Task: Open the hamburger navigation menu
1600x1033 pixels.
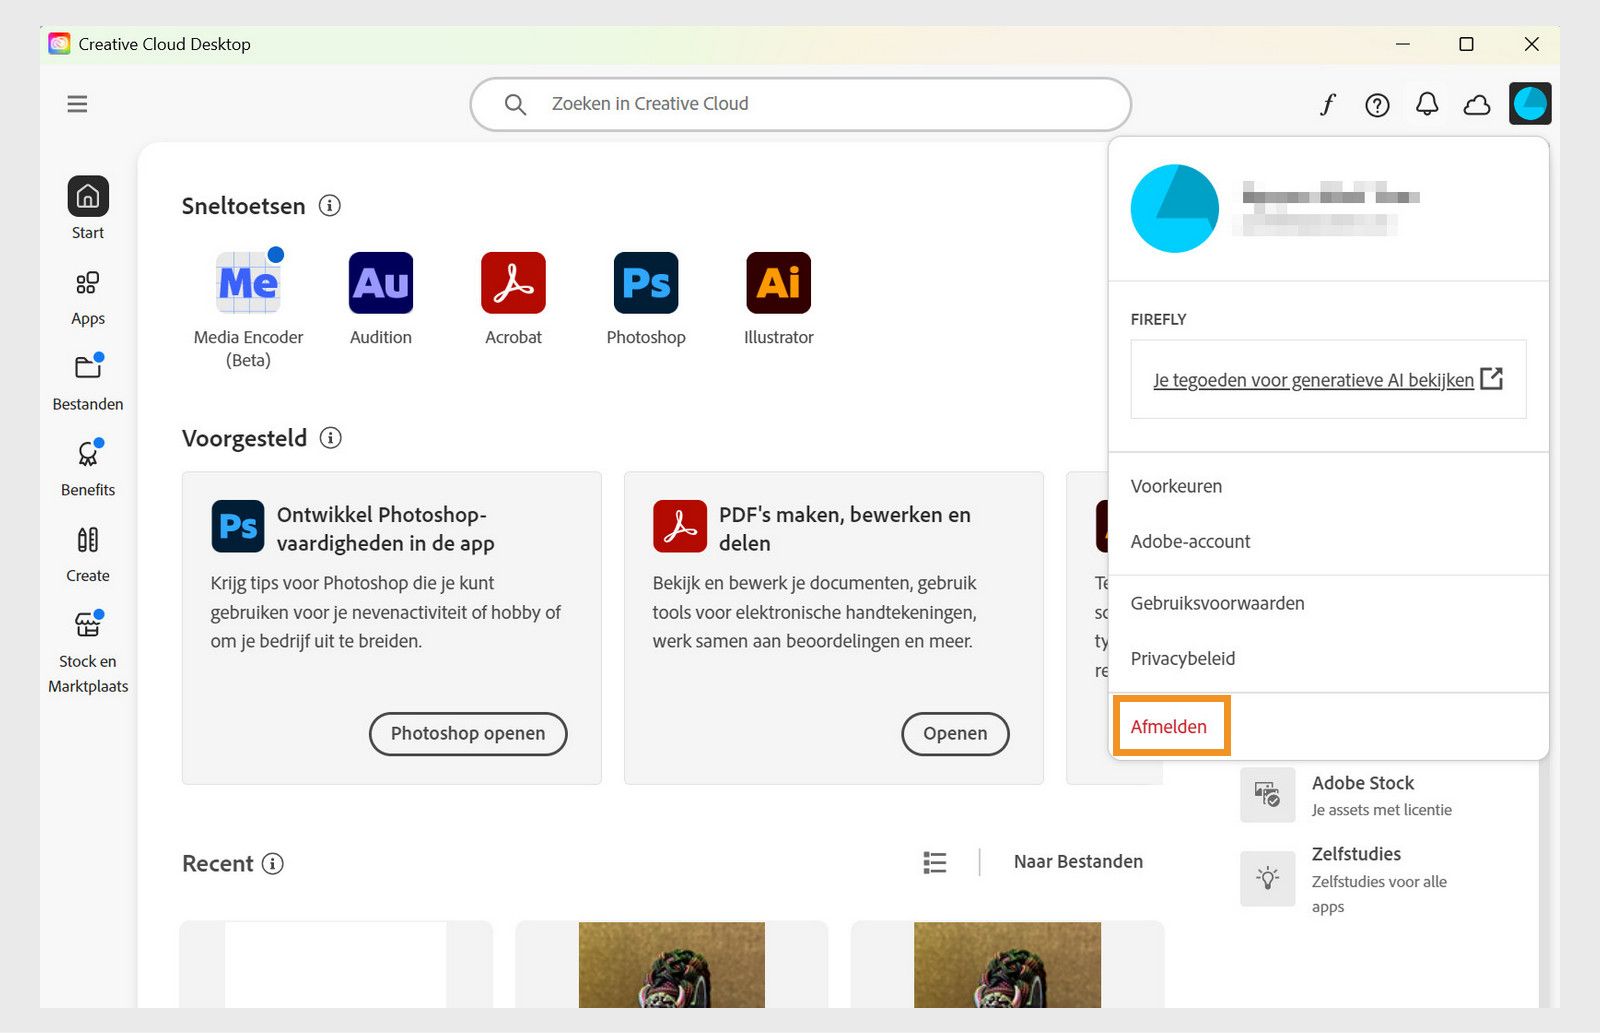Action: [77, 104]
